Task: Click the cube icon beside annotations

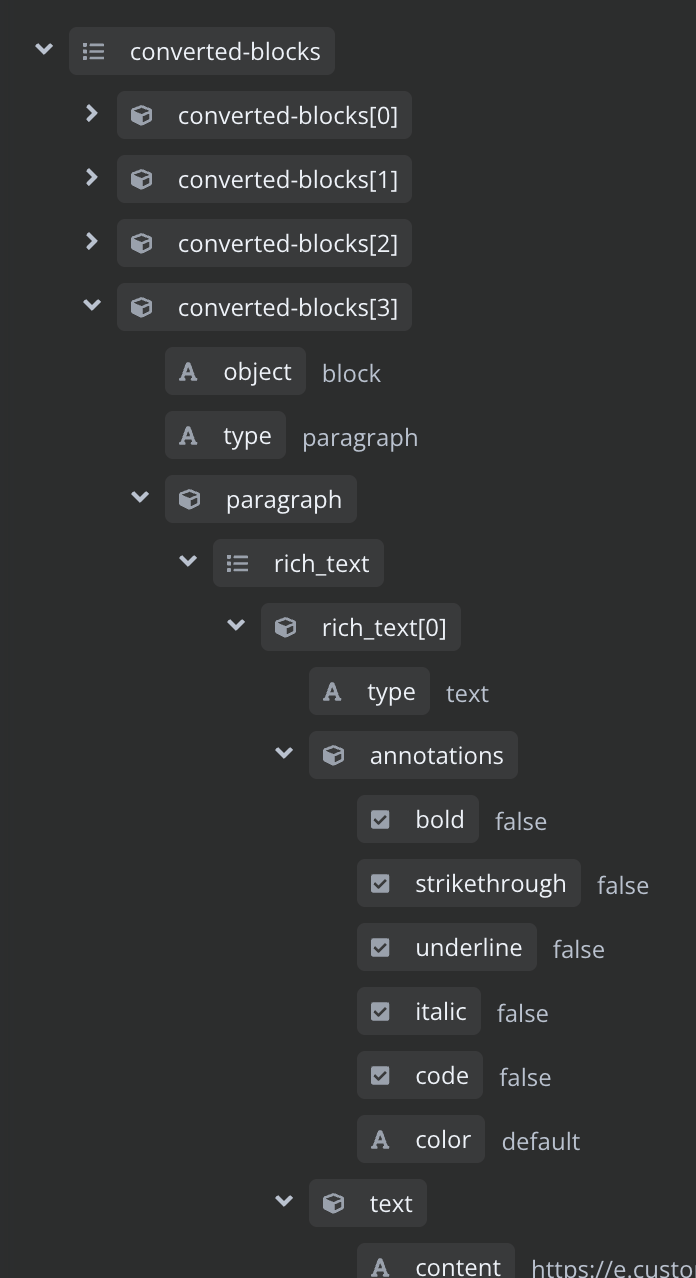Action: pyautogui.click(x=333, y=755)
